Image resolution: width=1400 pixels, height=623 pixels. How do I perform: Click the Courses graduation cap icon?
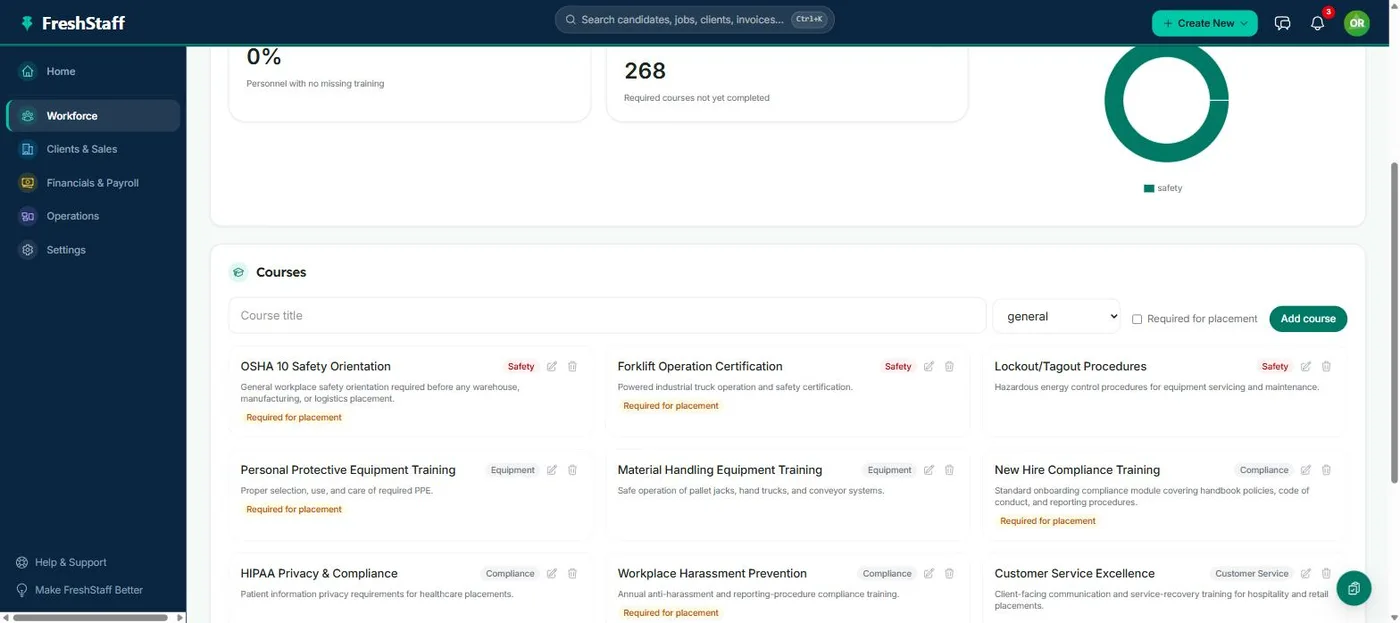(x=238, y=272)
